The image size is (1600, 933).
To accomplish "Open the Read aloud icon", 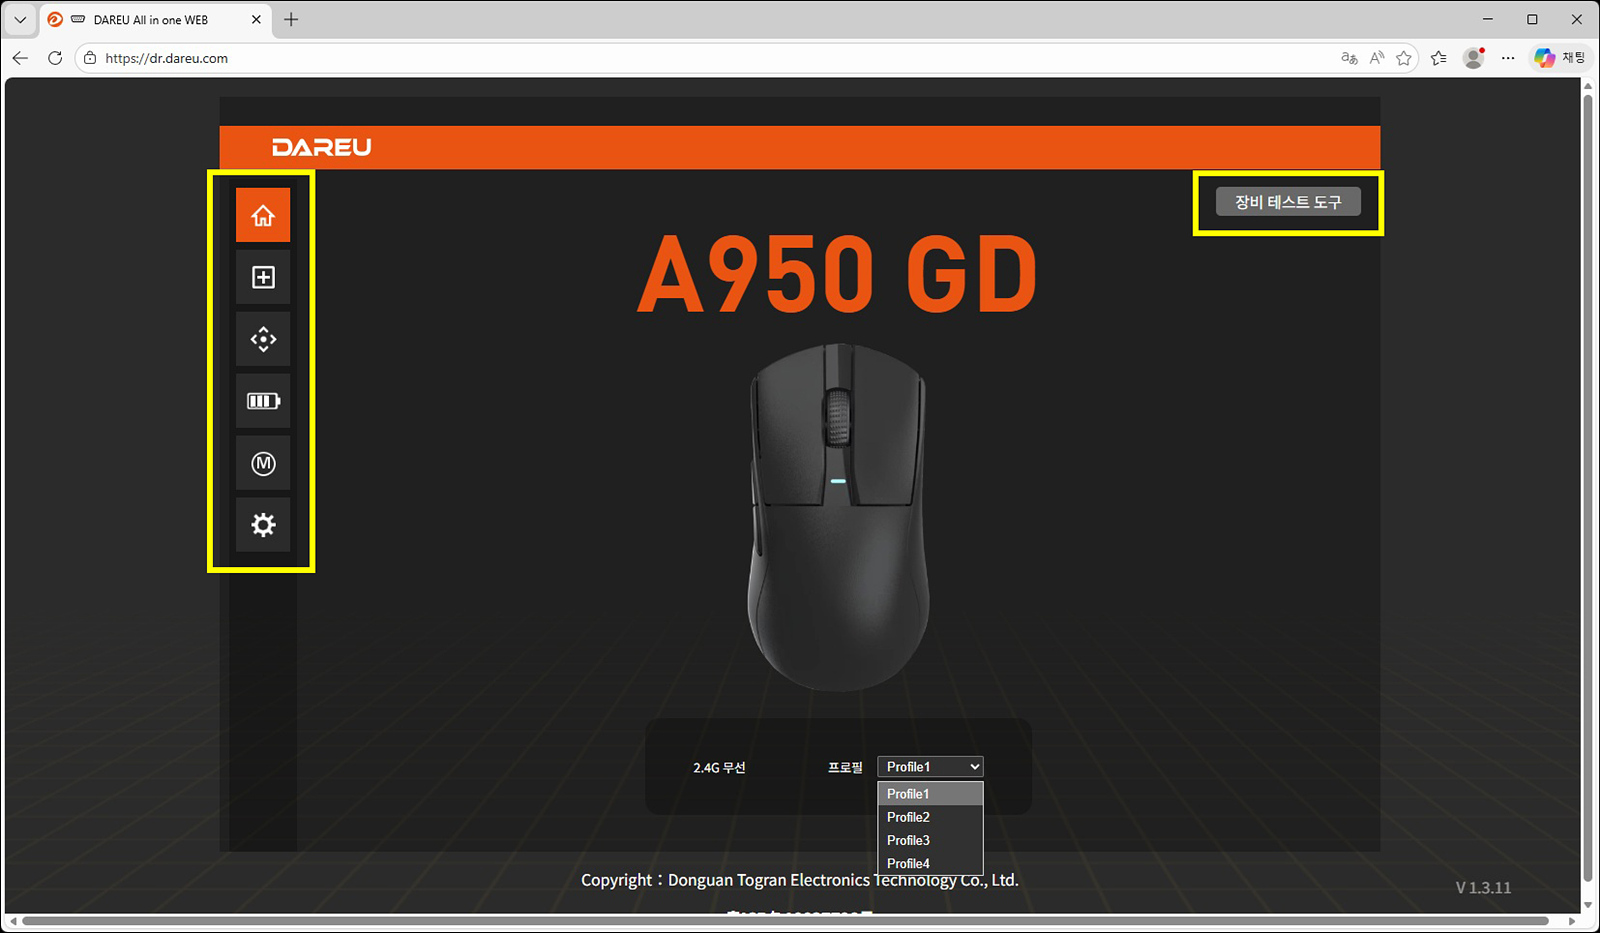I will (1377, 58).
